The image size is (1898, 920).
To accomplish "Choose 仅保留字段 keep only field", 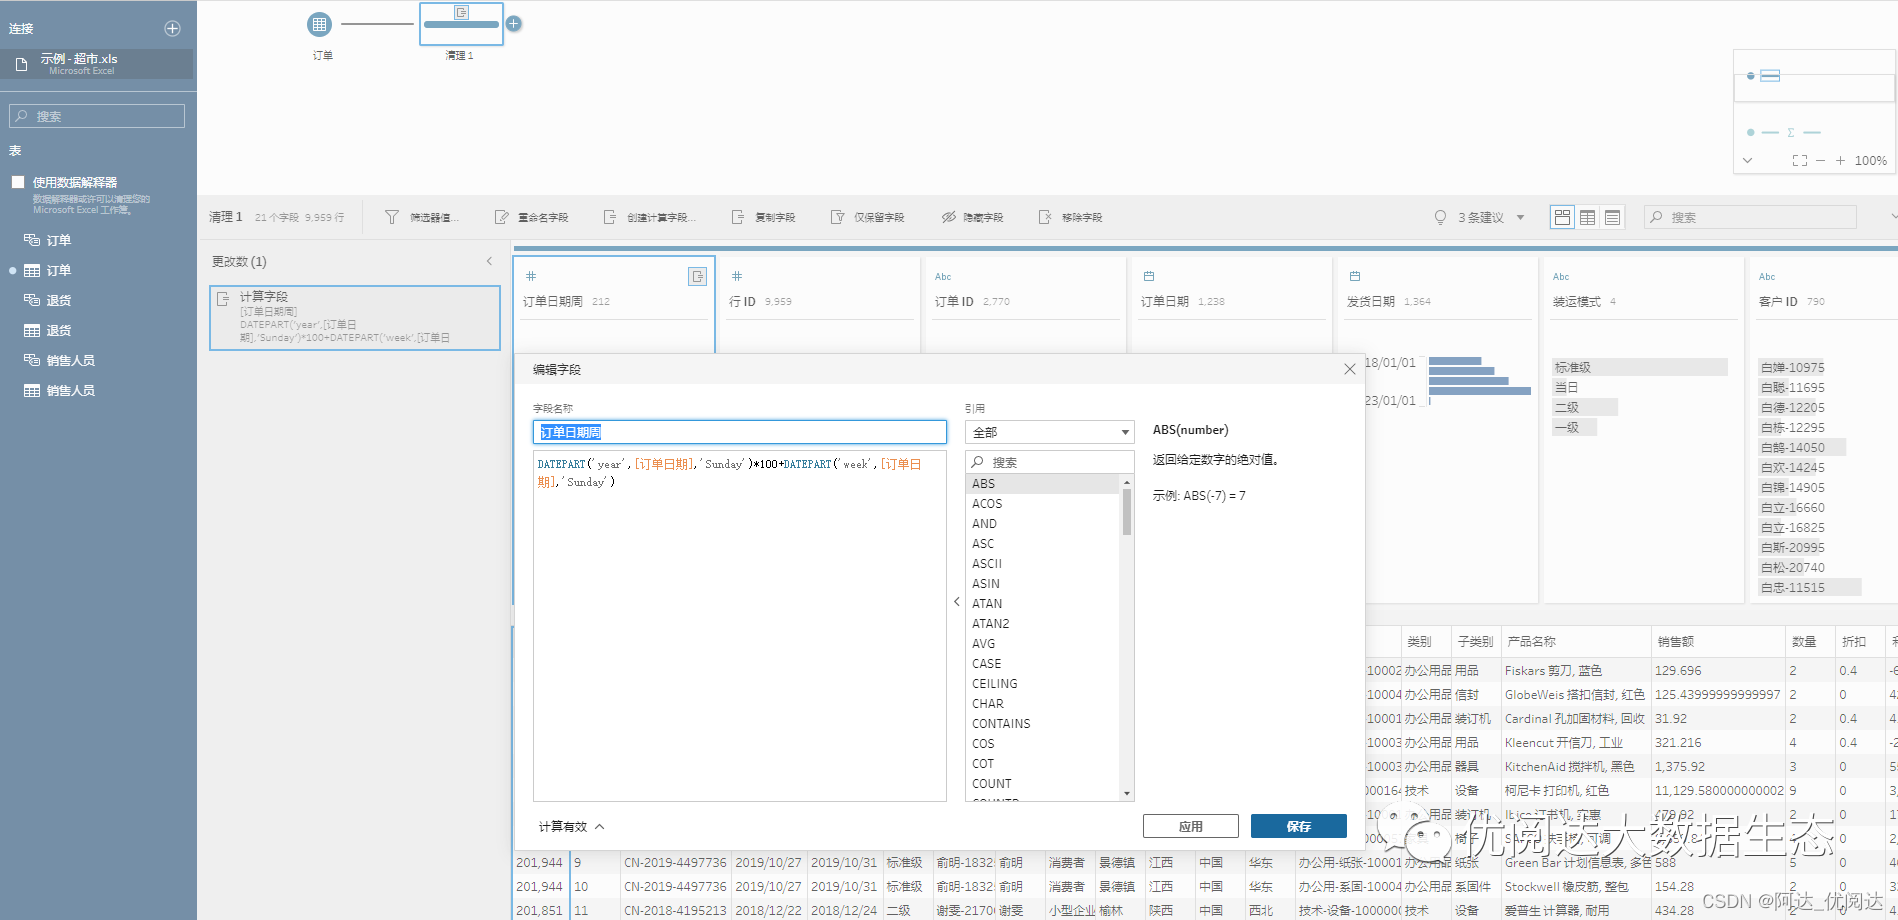I will click(867, 217).
